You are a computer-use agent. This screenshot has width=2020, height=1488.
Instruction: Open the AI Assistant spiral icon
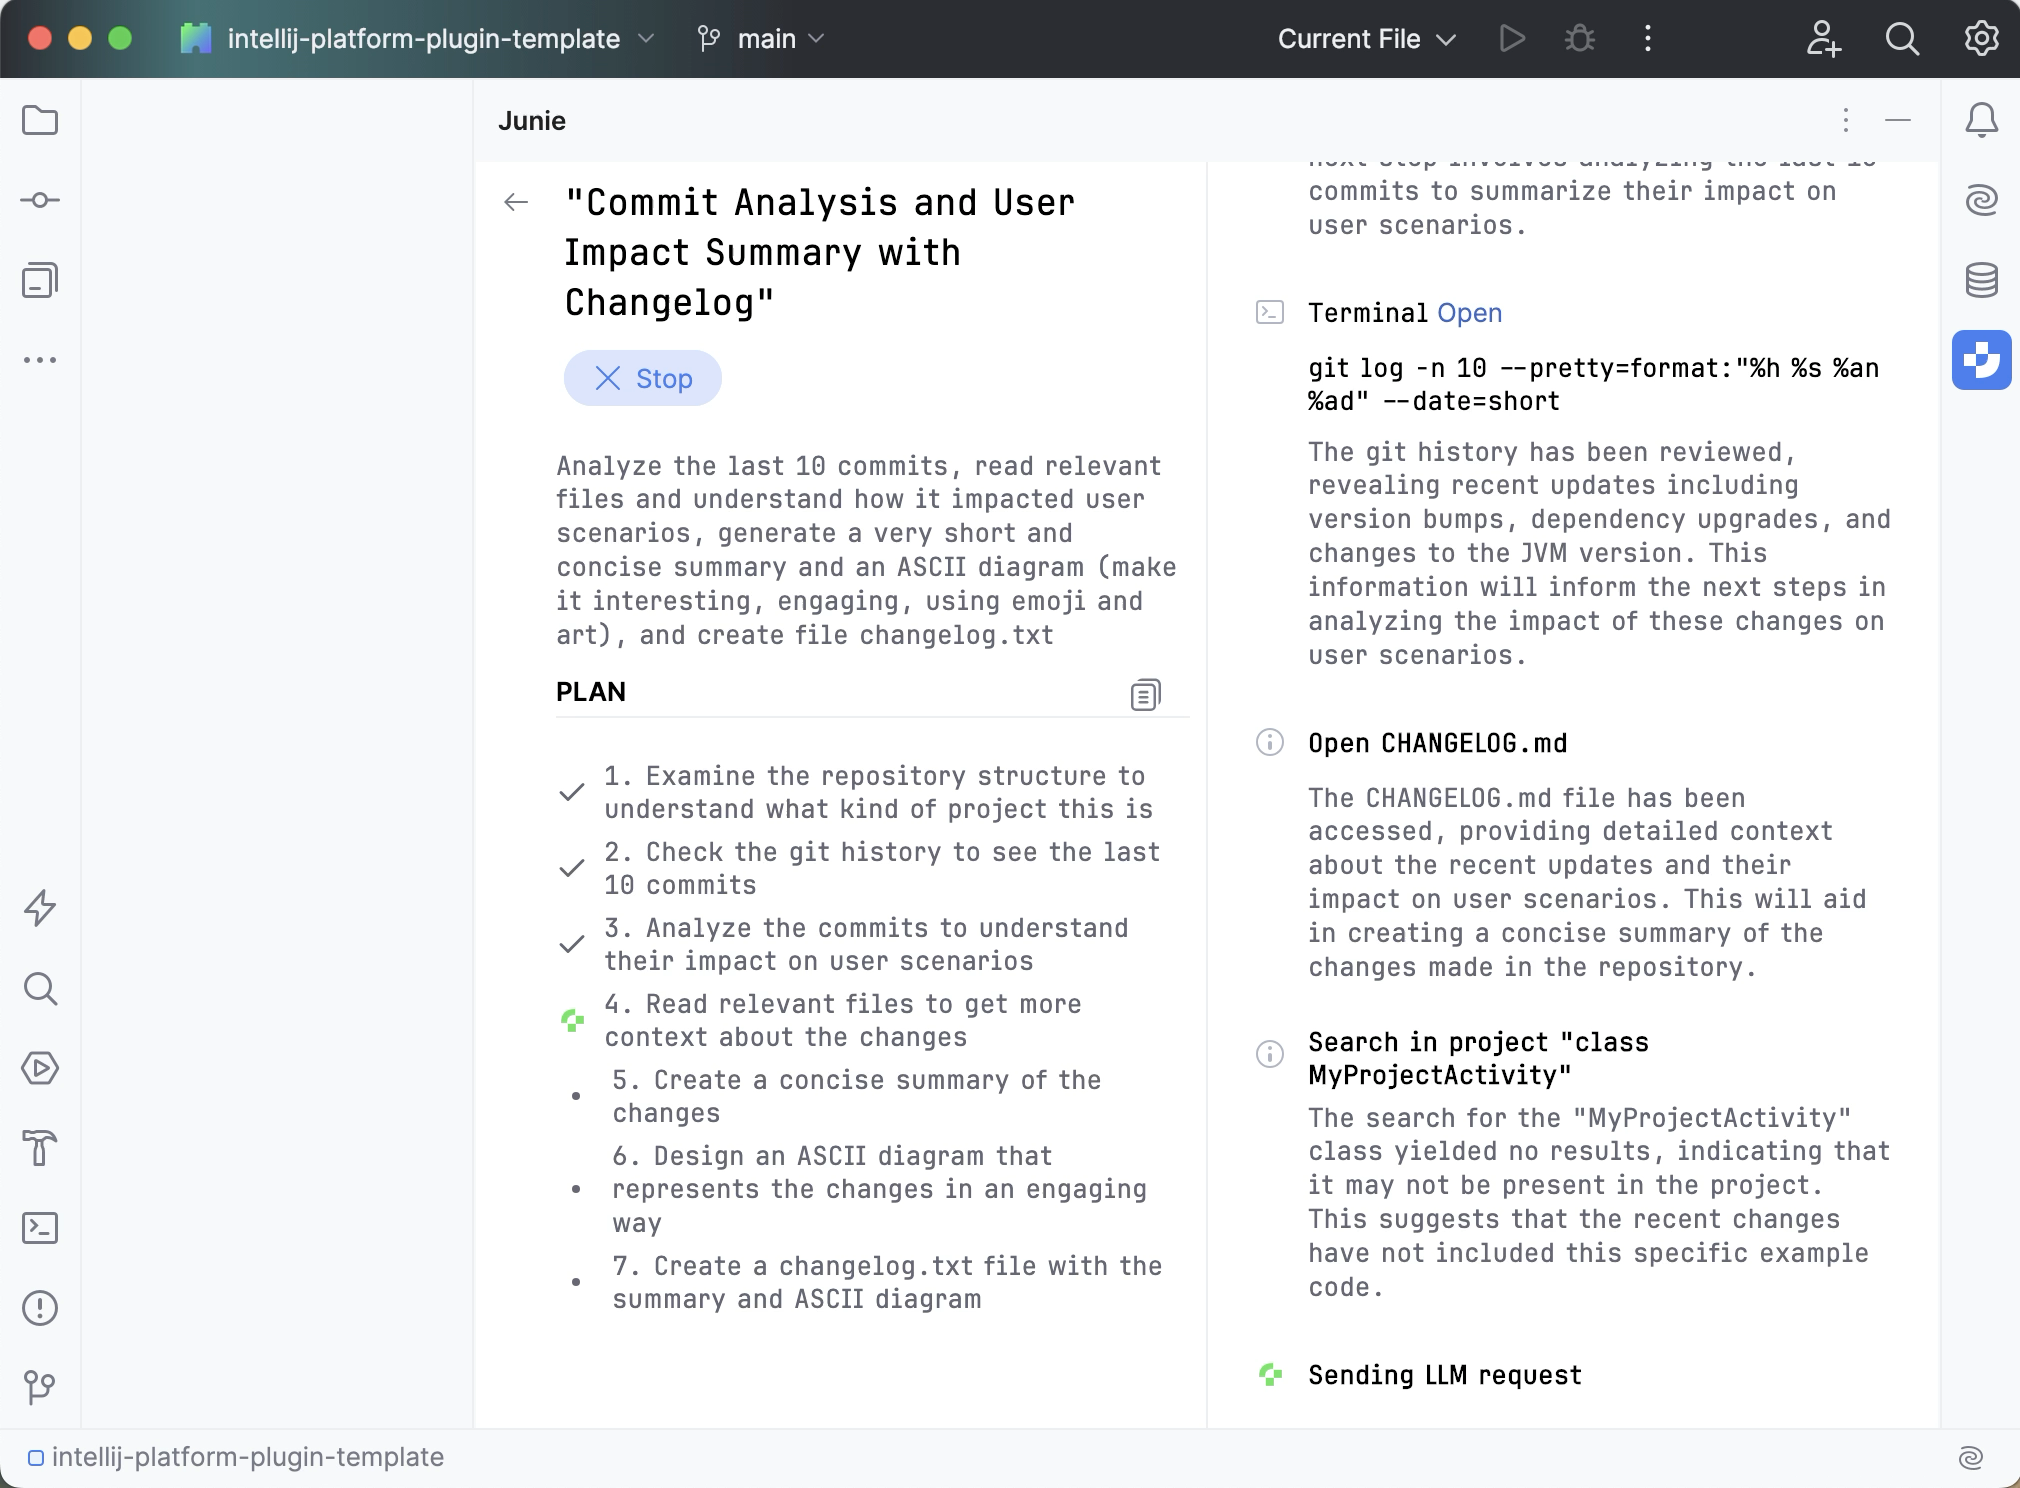point(1981,200)
